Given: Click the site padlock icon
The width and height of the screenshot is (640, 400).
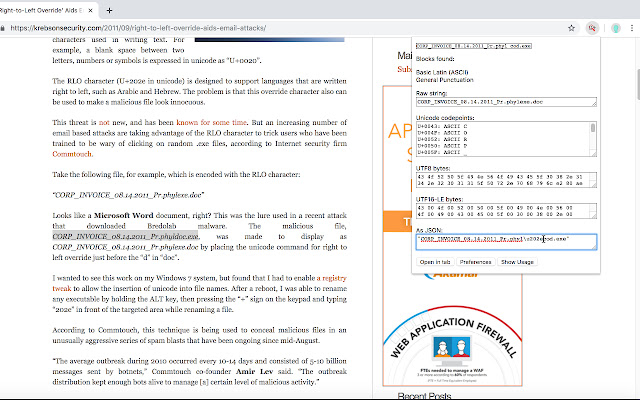Looking at the screenshot, I should coord(3,28).
